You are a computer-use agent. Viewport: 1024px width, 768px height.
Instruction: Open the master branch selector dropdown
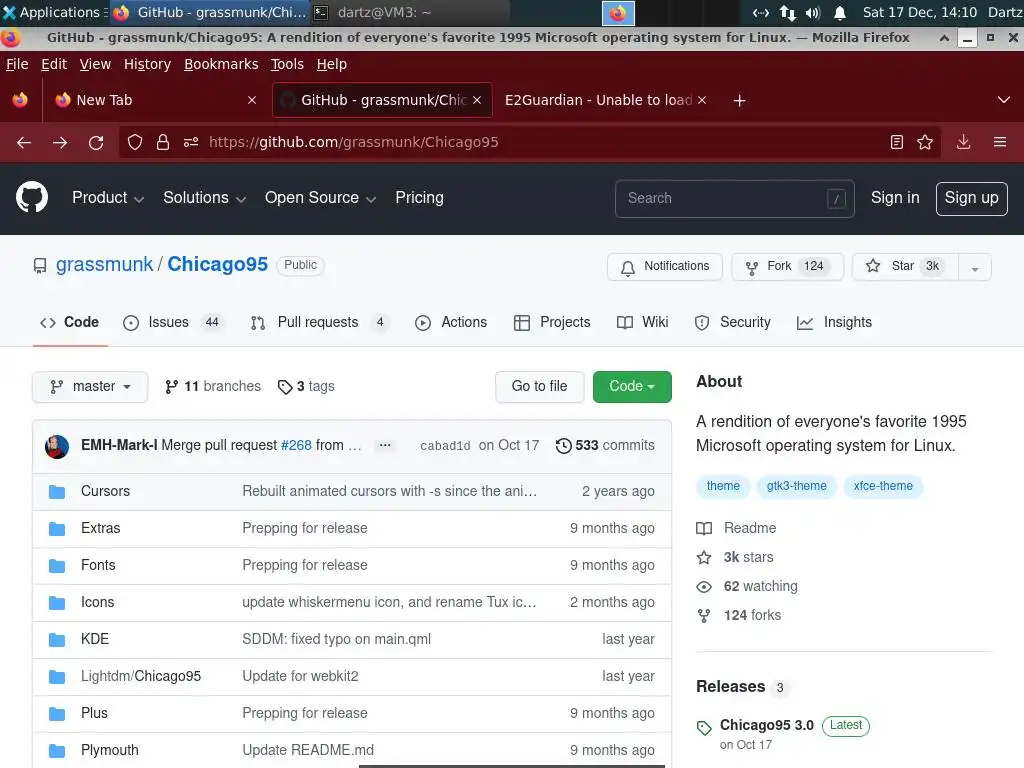(x=90, y=387)
